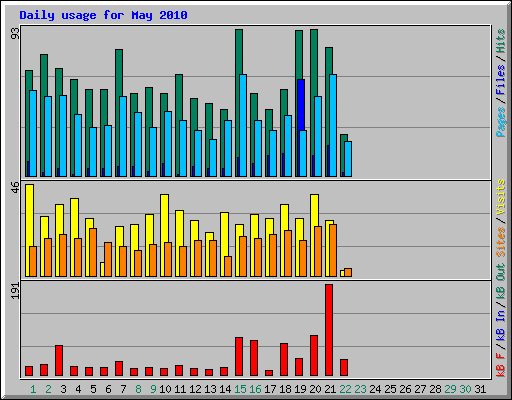512x400 pixels.
Task: Click the tallest red bar for day 21
Action: coord(329,330)
